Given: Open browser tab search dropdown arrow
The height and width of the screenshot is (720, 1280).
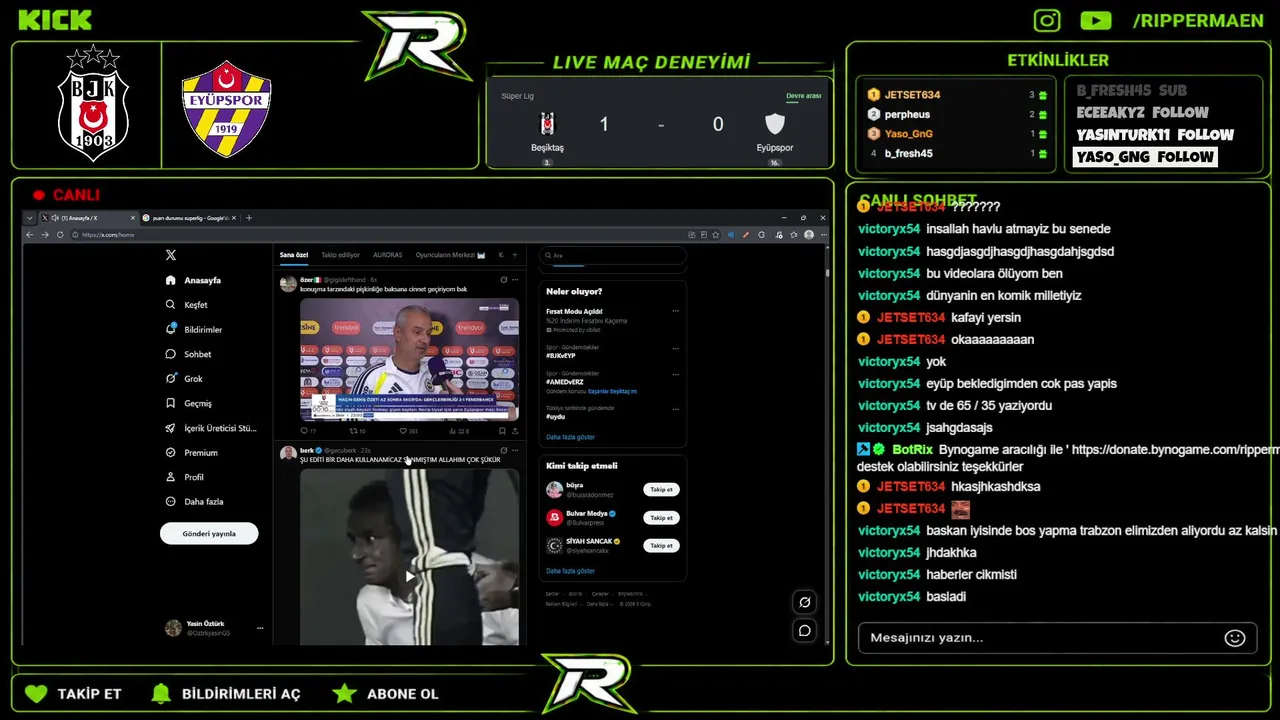Looking at the screenshot, I should click(30, 218).
